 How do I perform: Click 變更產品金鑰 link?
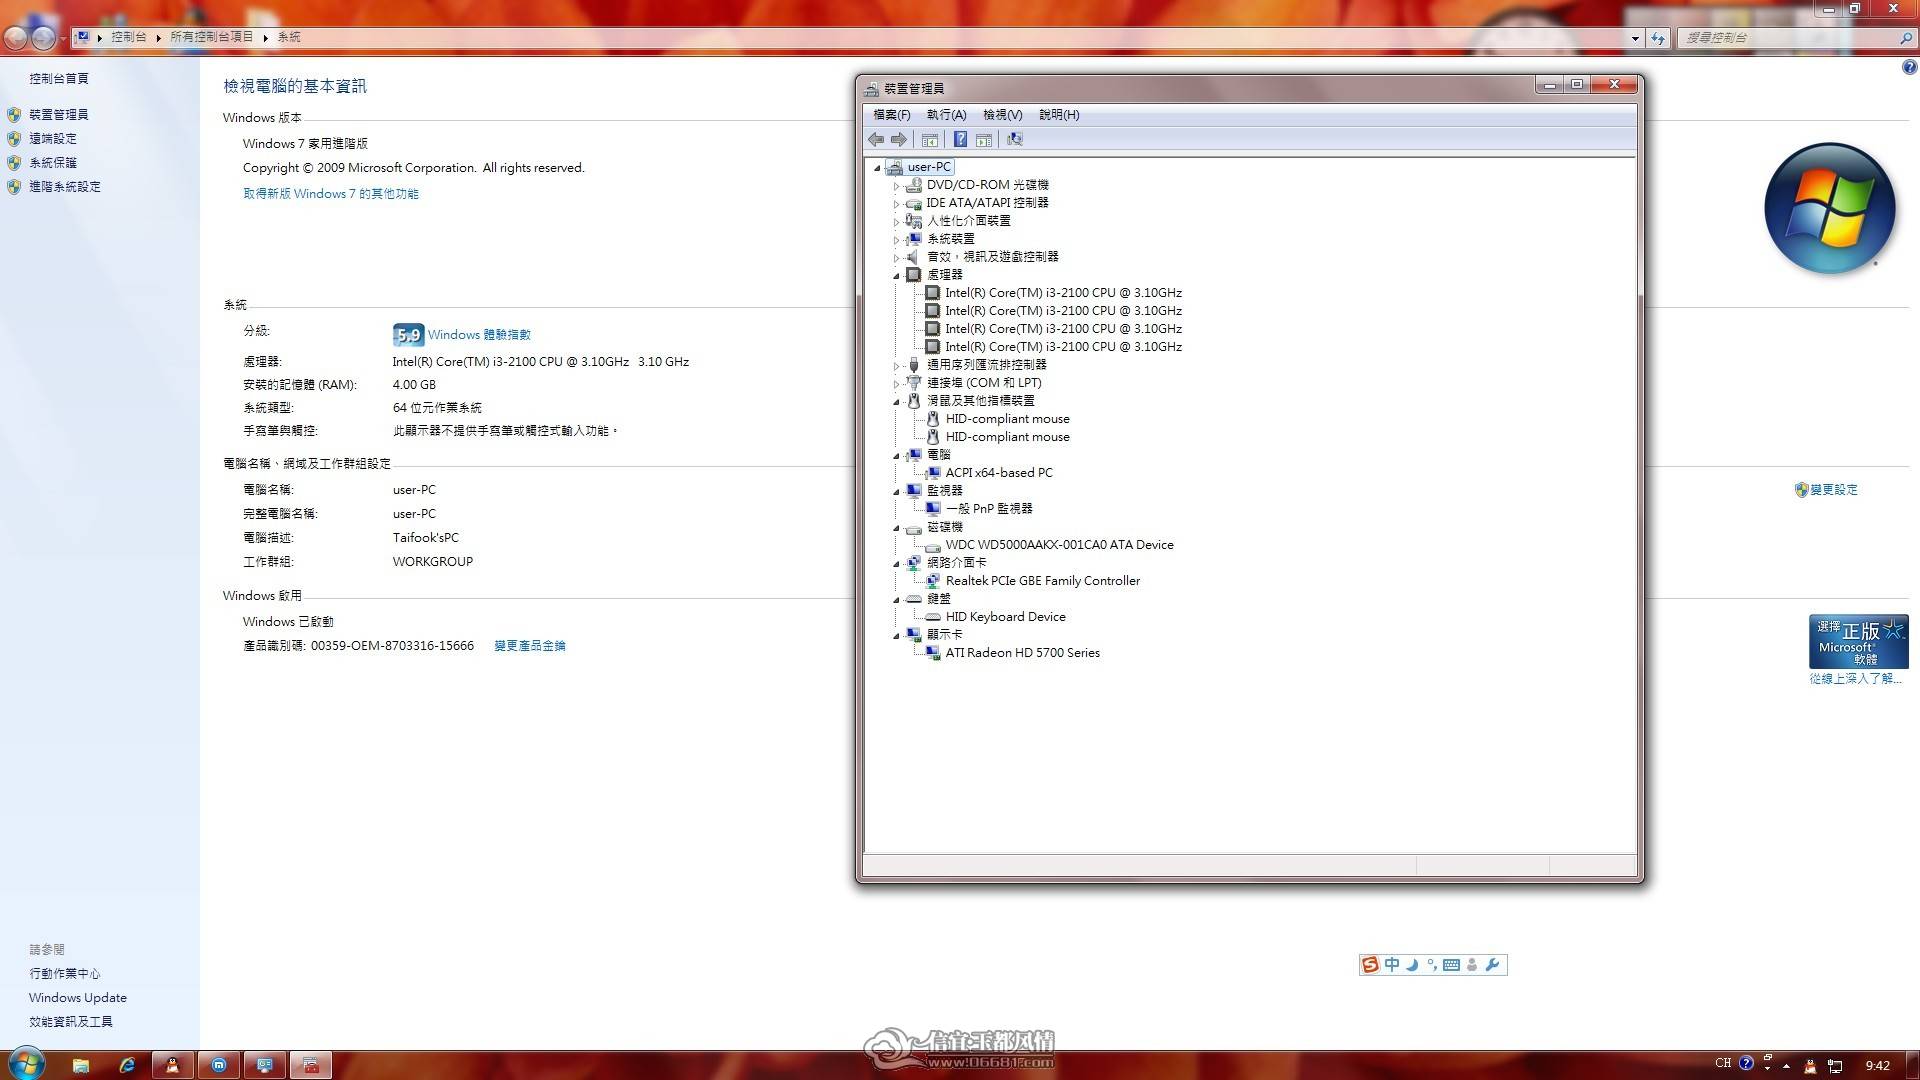530,646
